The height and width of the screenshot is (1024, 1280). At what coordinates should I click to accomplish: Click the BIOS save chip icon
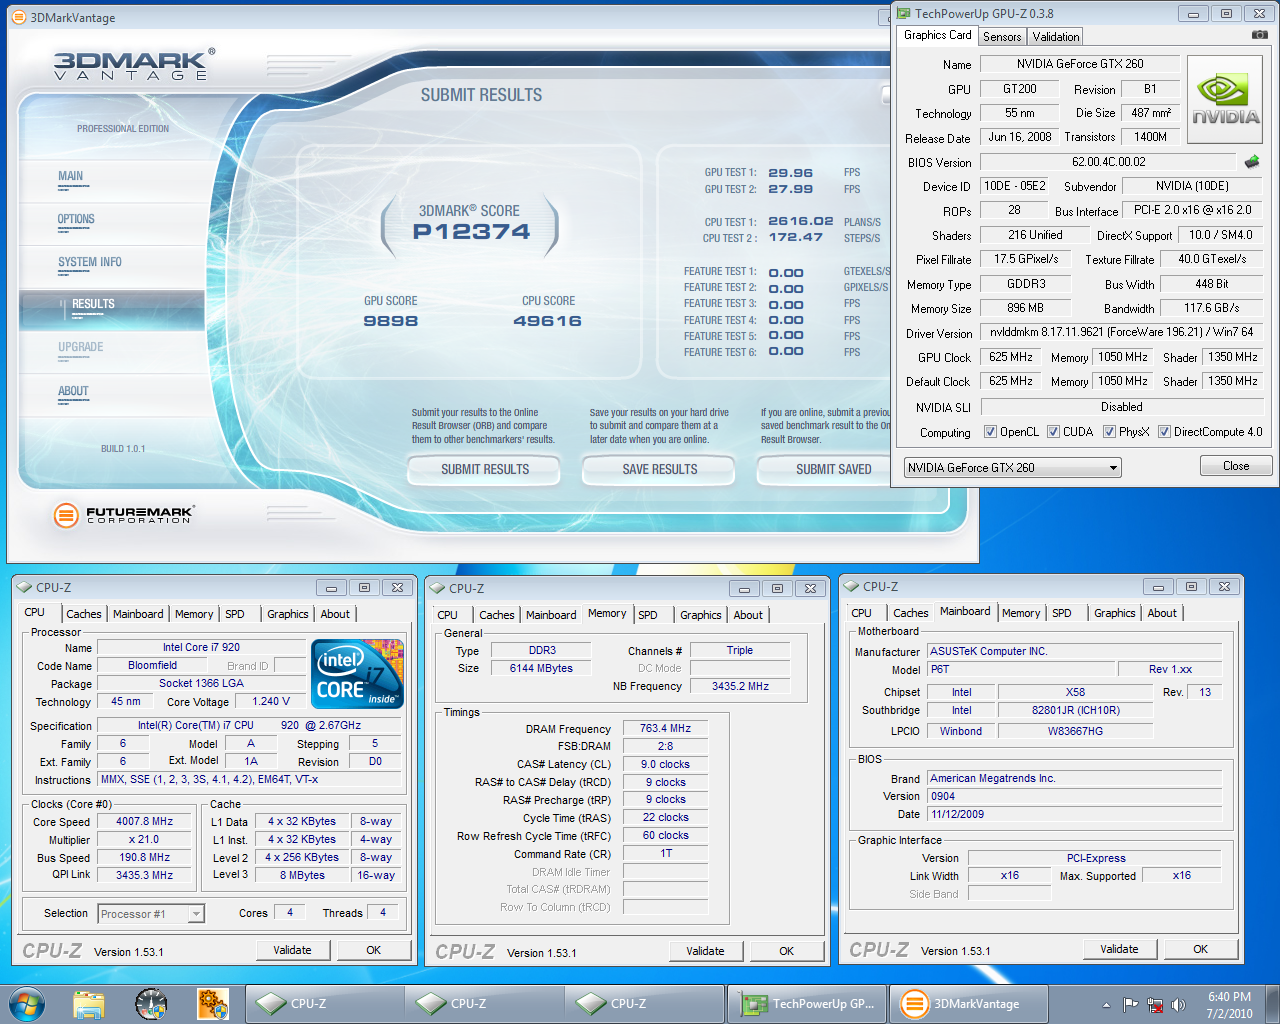1252,162
